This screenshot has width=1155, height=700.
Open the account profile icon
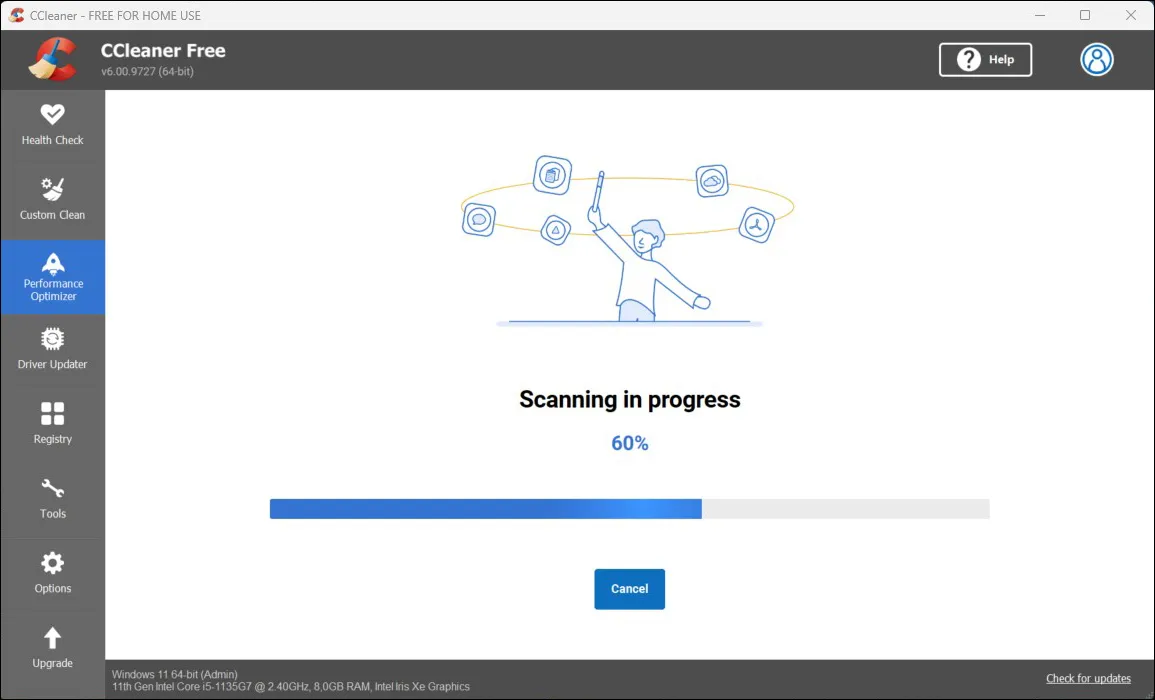[1096, 60]
